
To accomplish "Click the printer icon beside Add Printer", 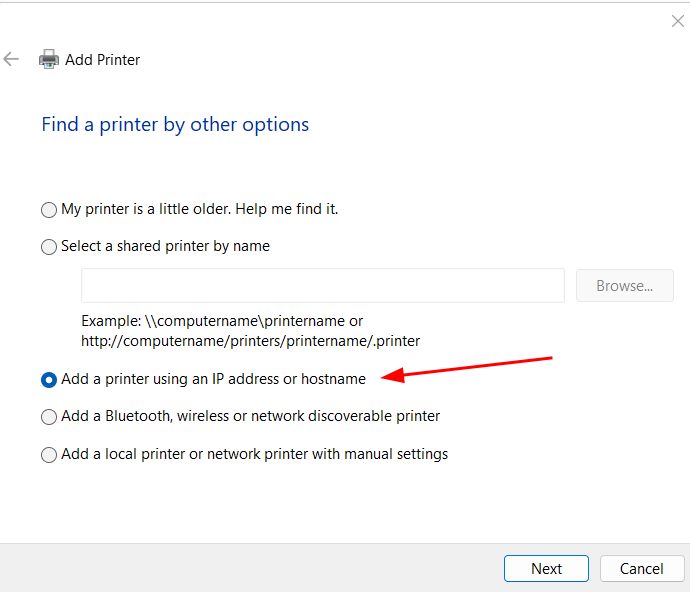I will [49, 59].
